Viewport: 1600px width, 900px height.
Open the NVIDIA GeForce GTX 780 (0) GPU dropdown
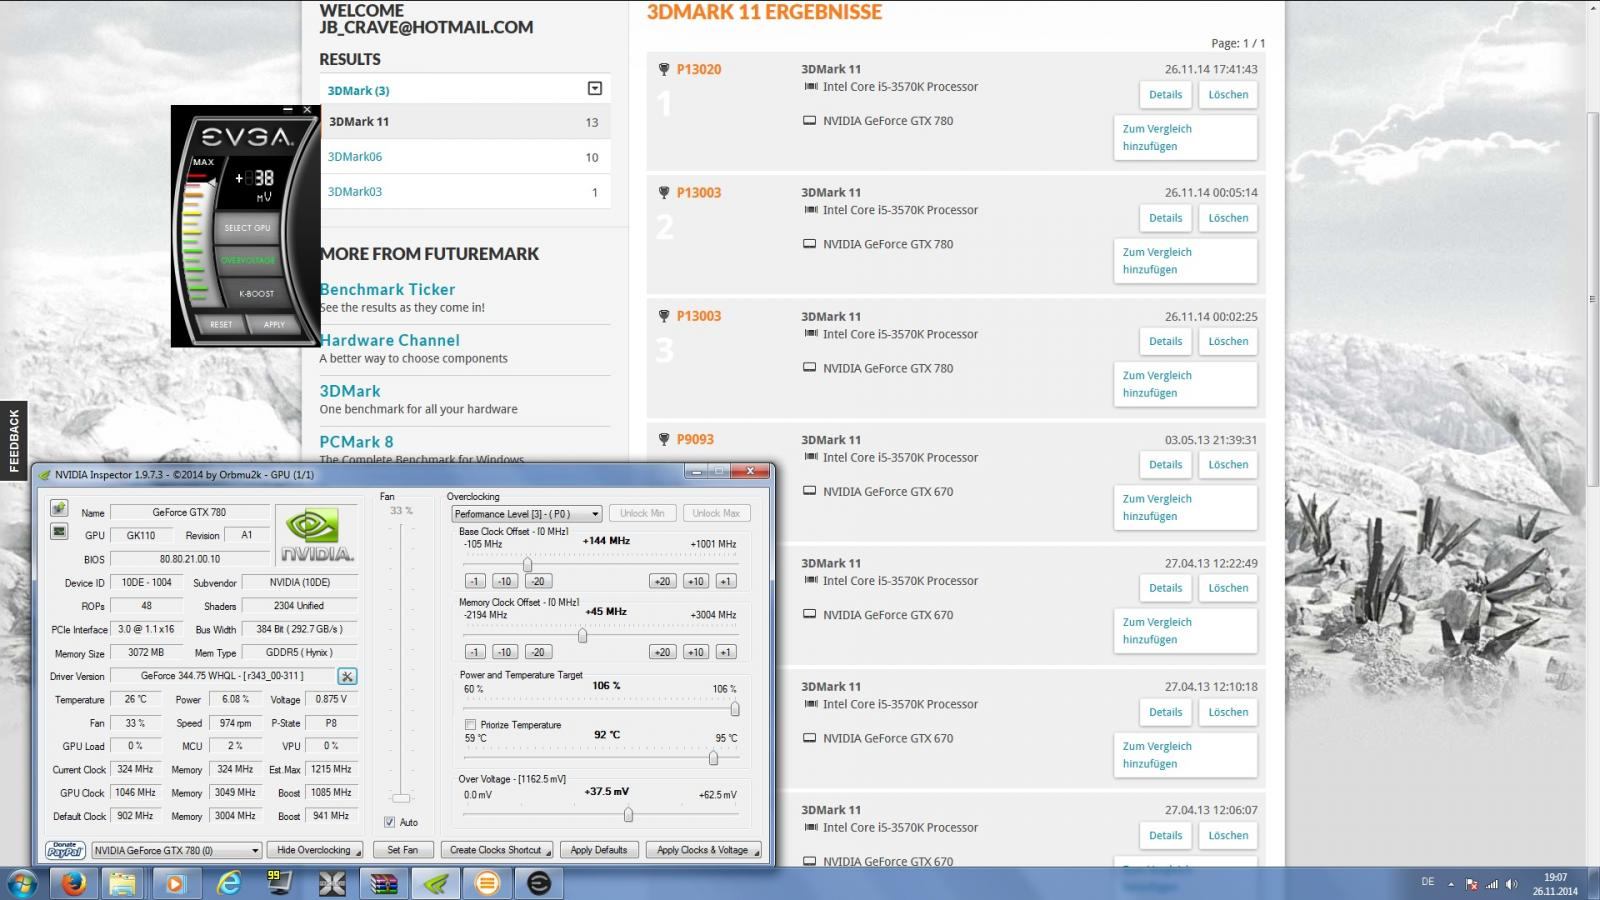click(177, 850)
